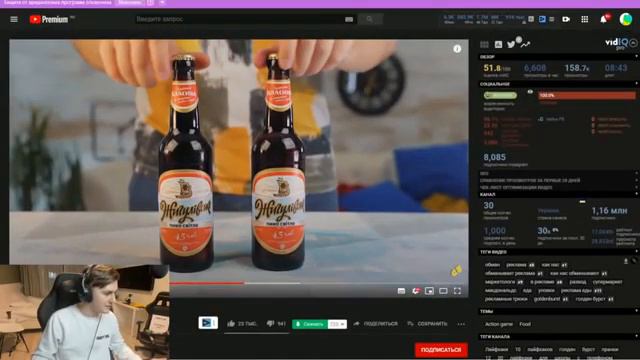Click the red Подписаться subscribe button

[x=441, y=350]
